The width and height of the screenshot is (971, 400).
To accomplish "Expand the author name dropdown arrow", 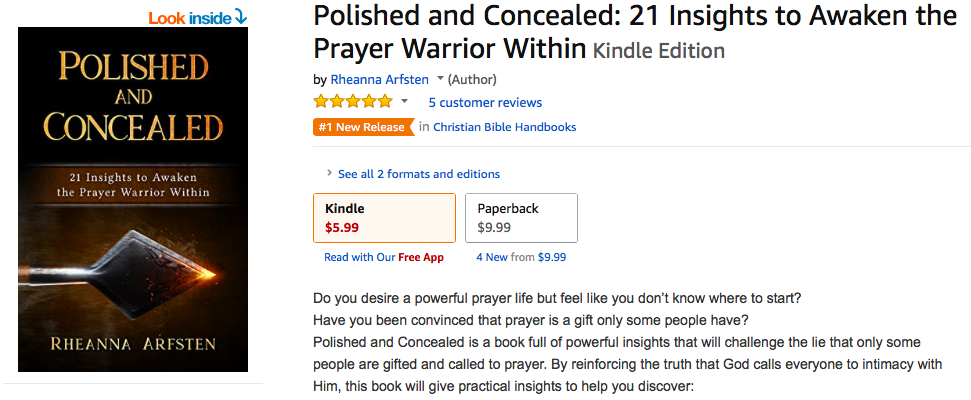I will tap(440, 79).
